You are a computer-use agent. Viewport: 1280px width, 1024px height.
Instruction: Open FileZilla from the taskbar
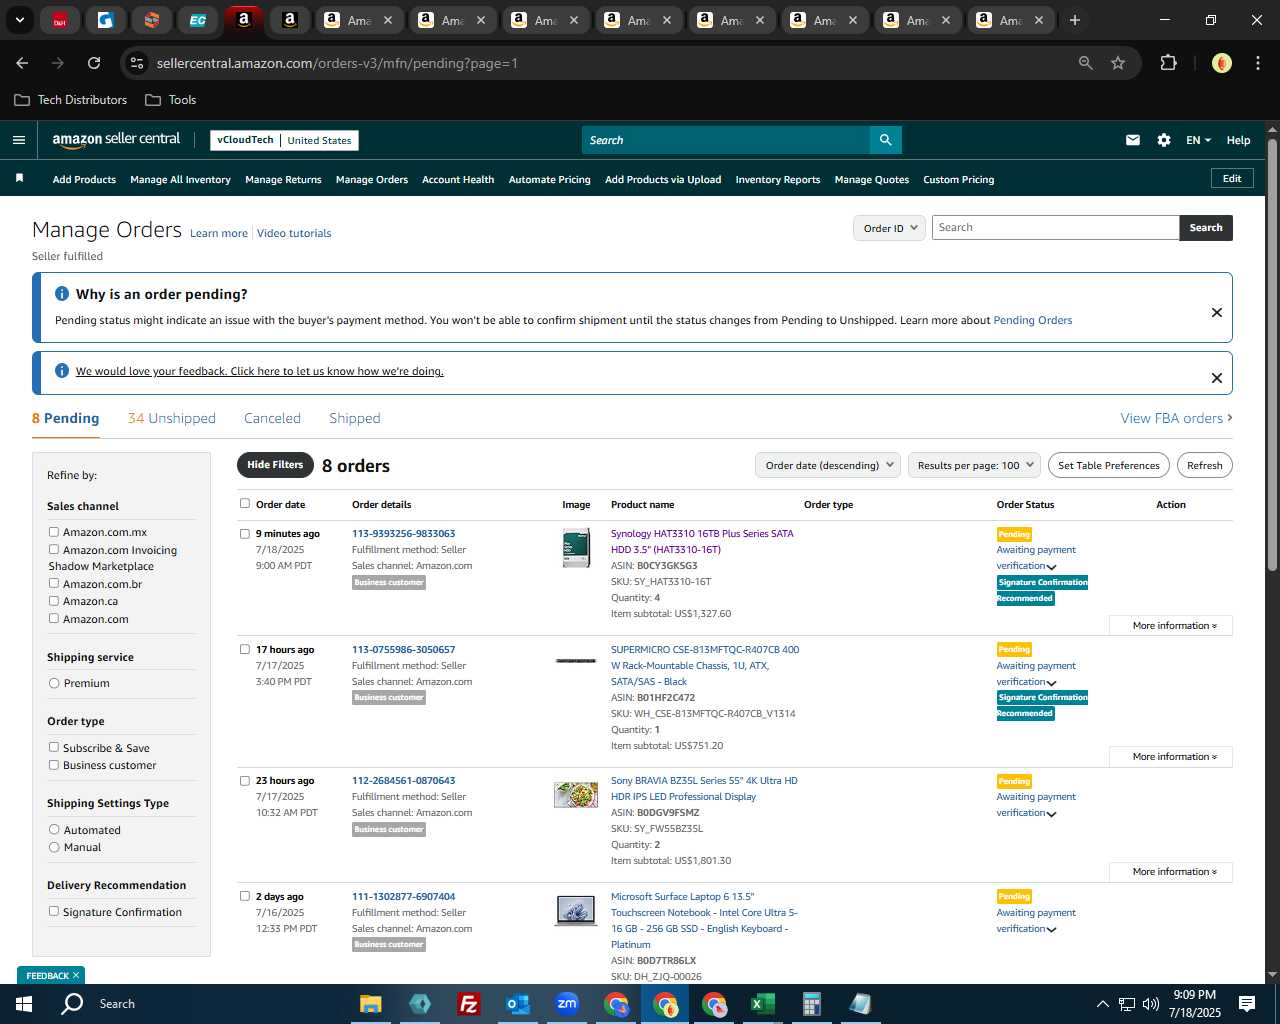pos(468,1004)
